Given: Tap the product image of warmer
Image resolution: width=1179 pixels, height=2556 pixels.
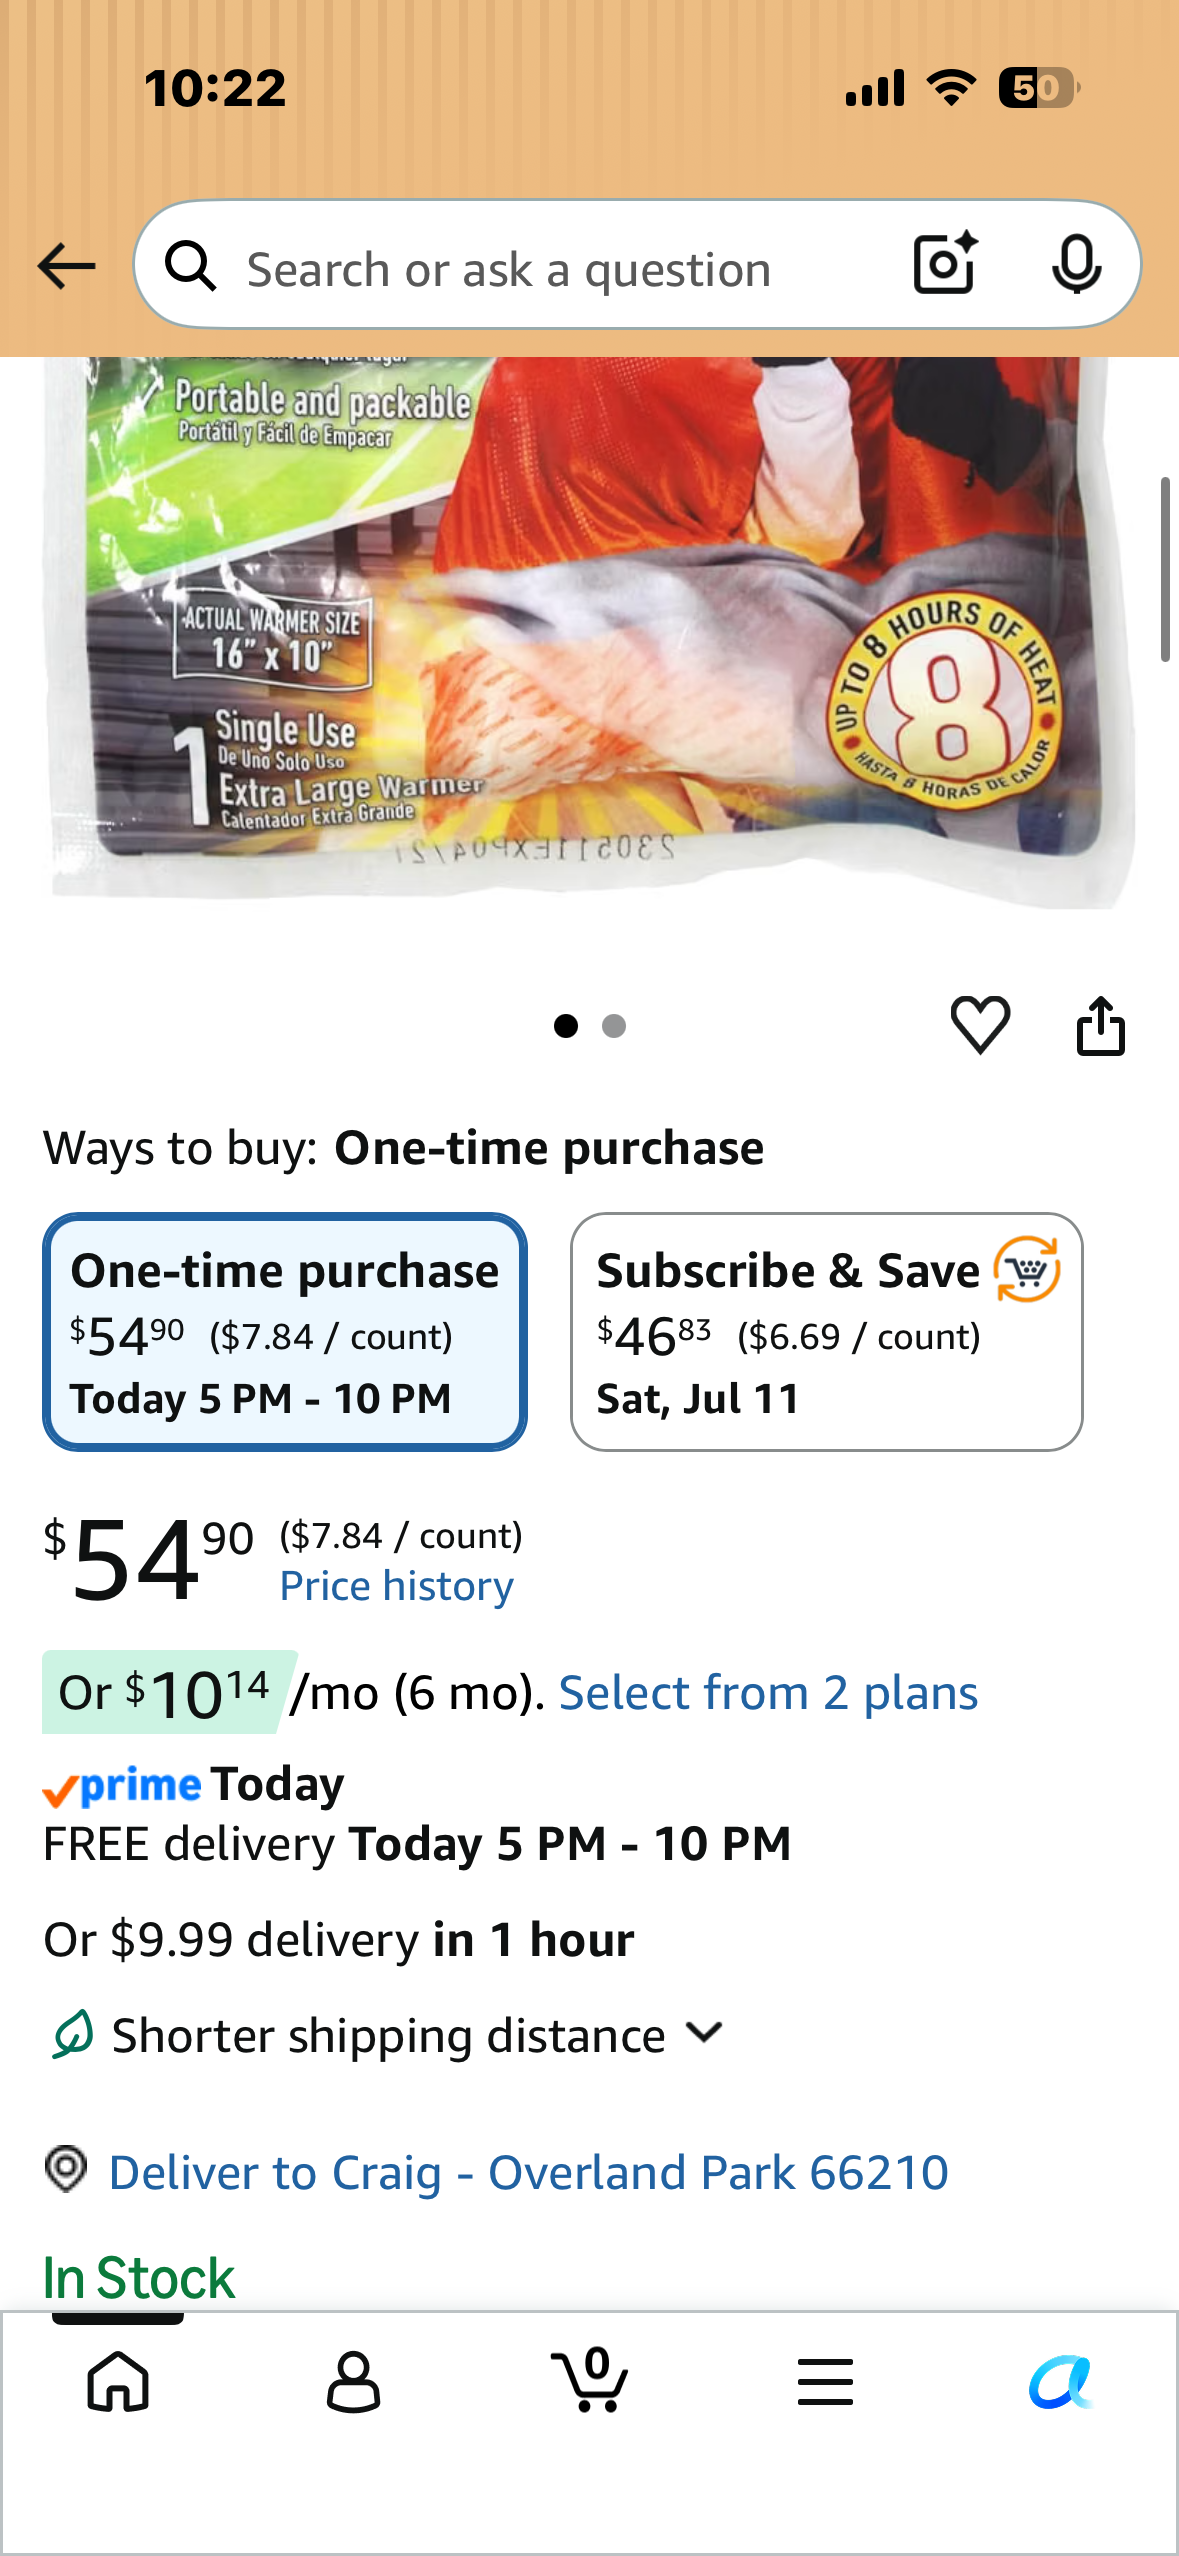Looking at the screenshot, I should pyautogui.click(x=590, y=632).
